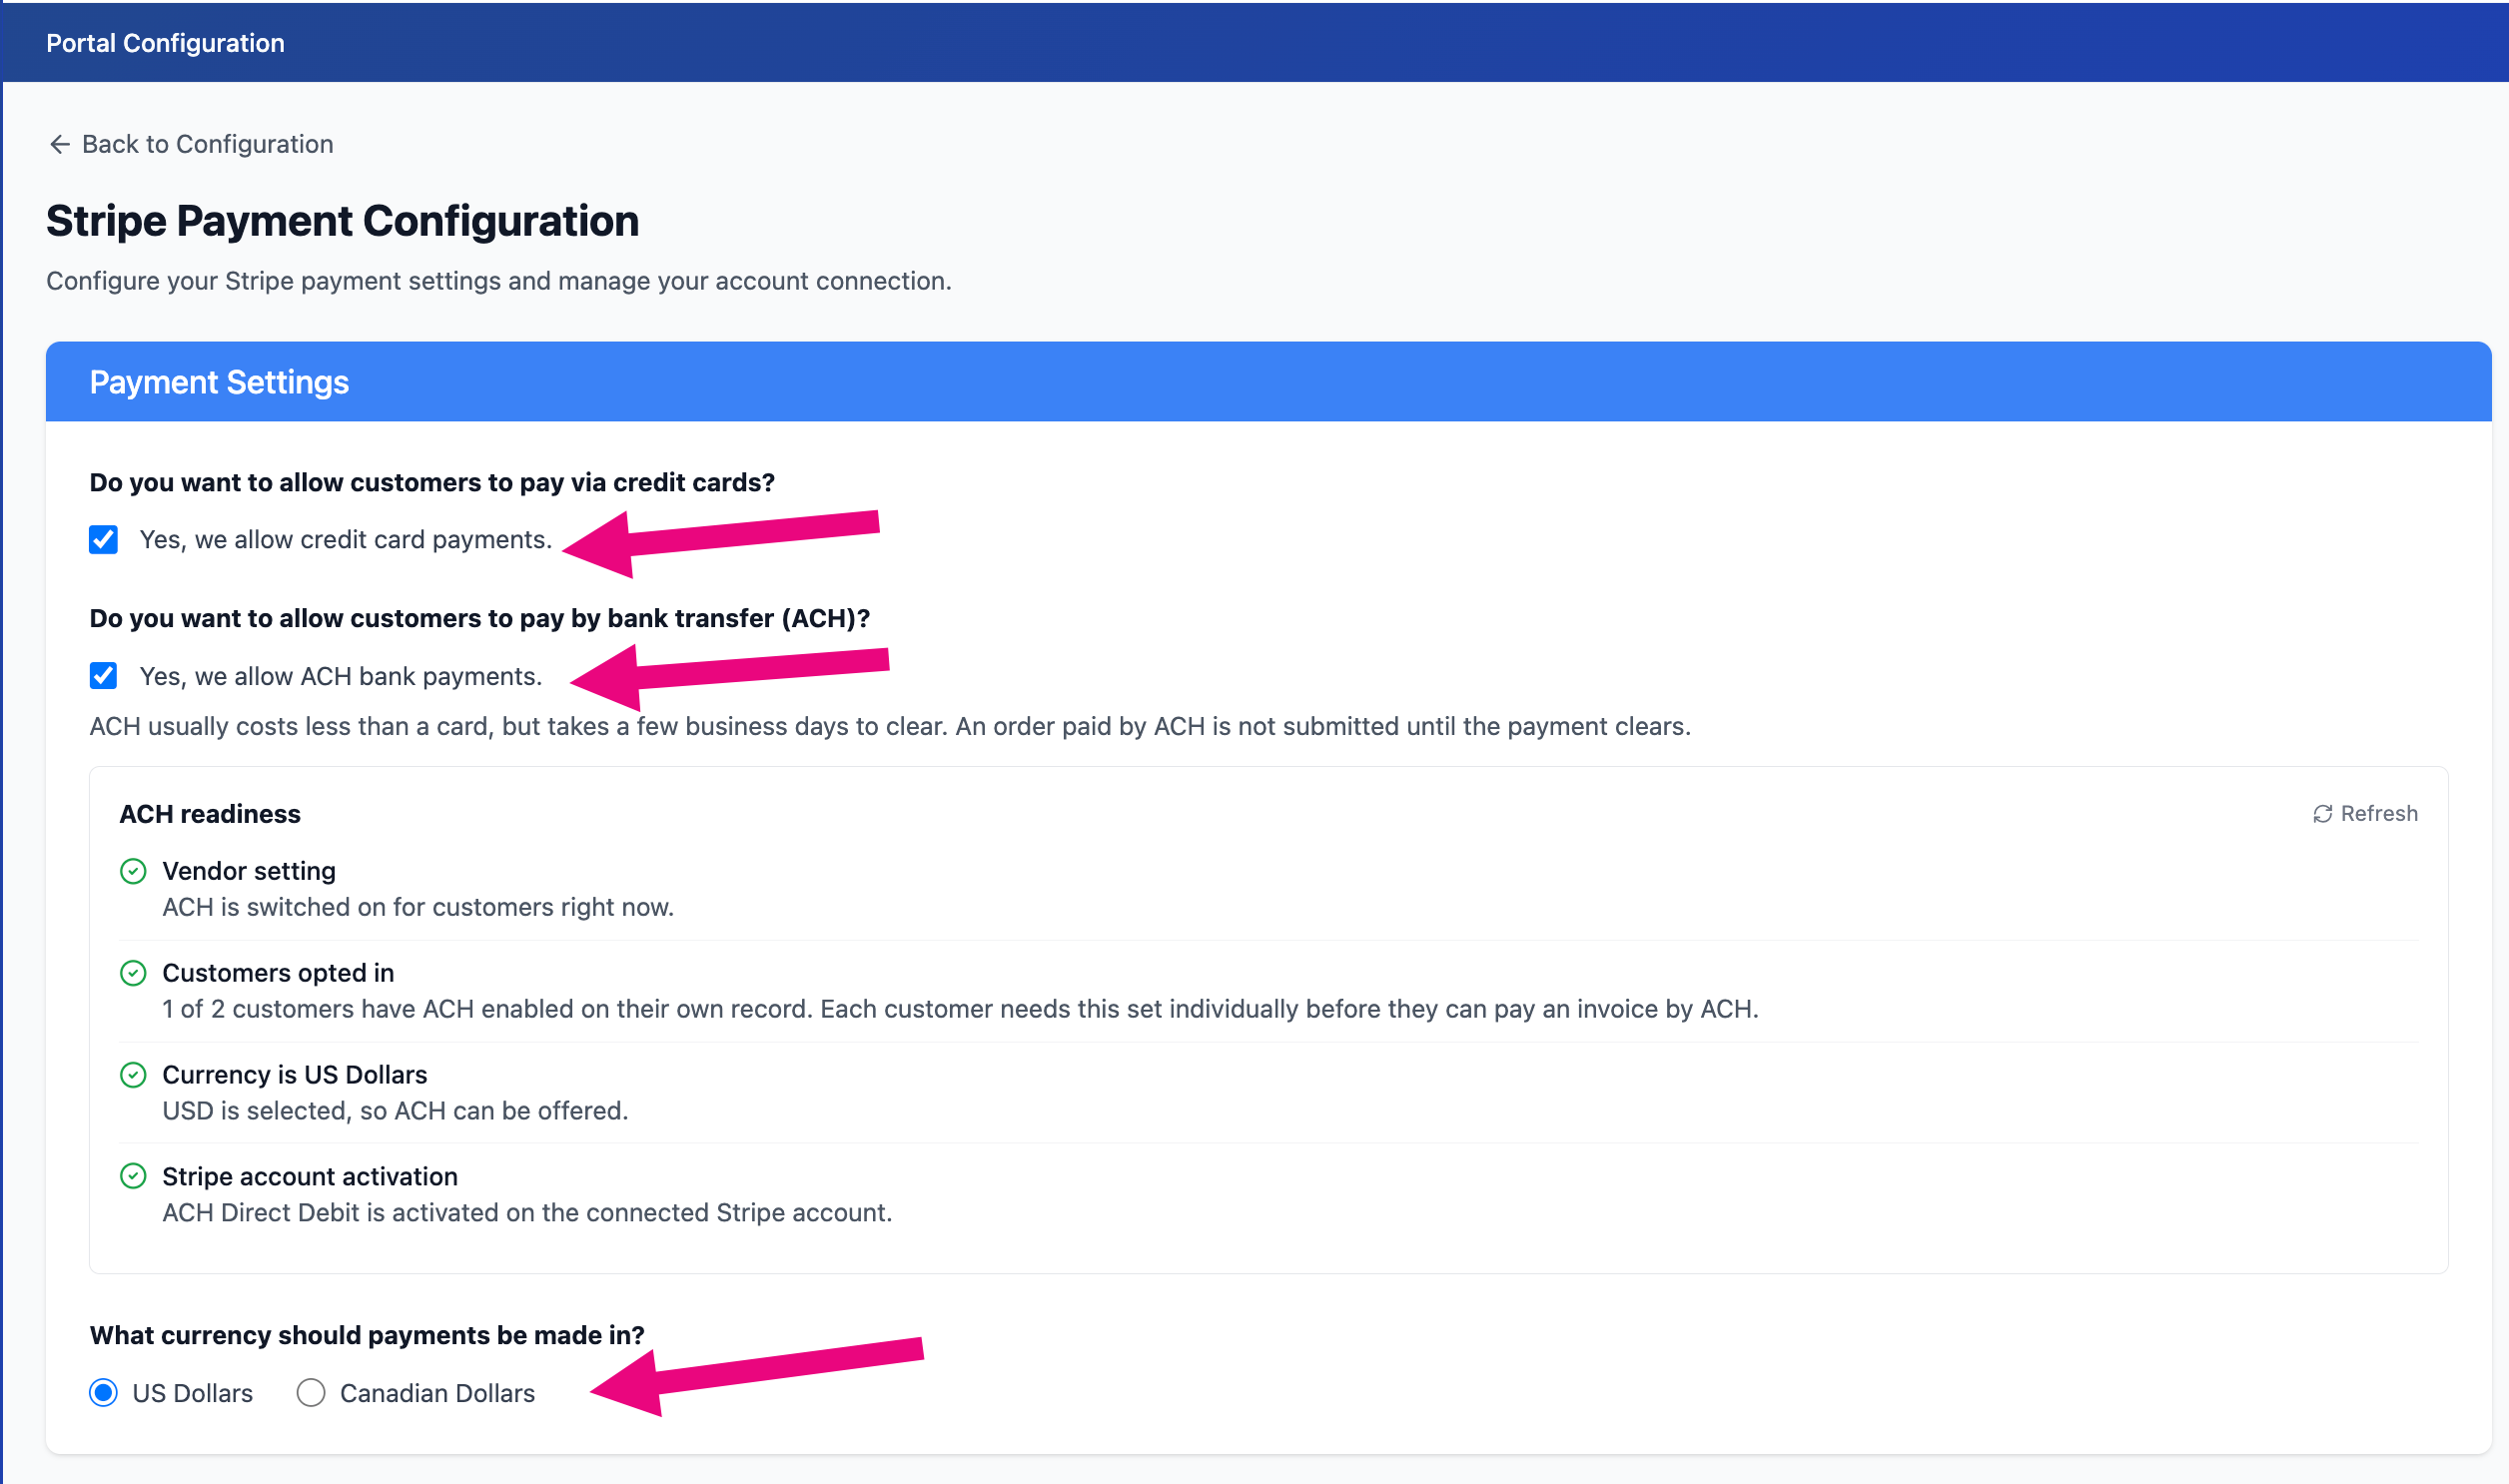
Task: Click the ACH readiness heading
Action: coord(210,814)
